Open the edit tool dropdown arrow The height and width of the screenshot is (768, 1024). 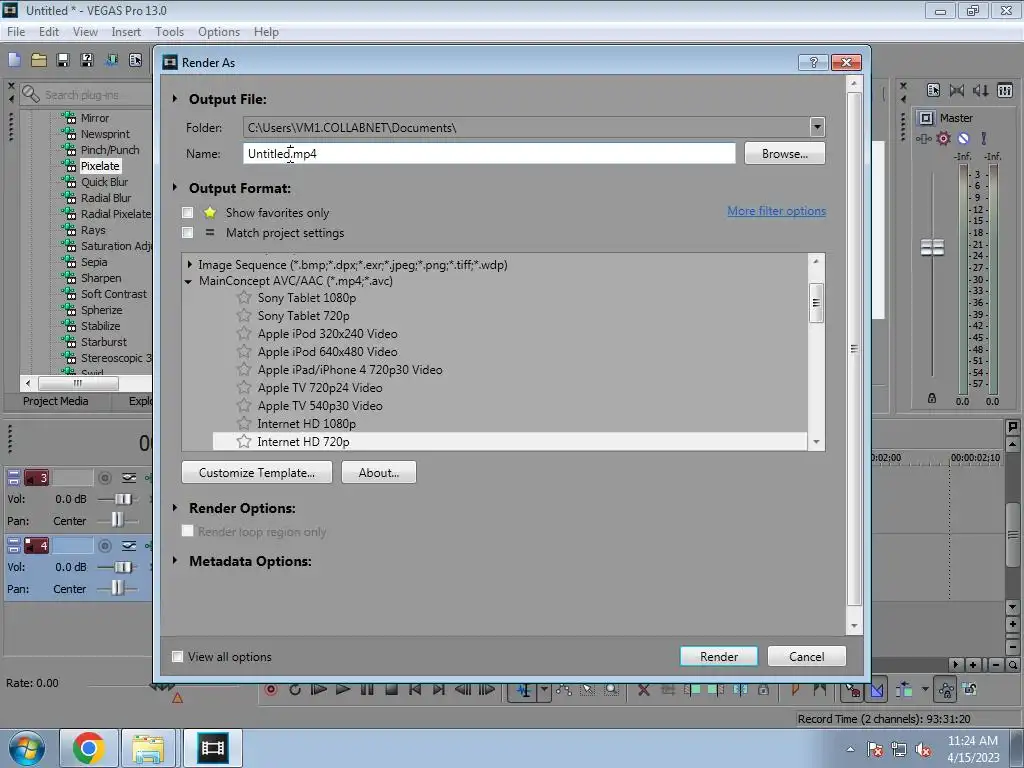tap(544, 690)
